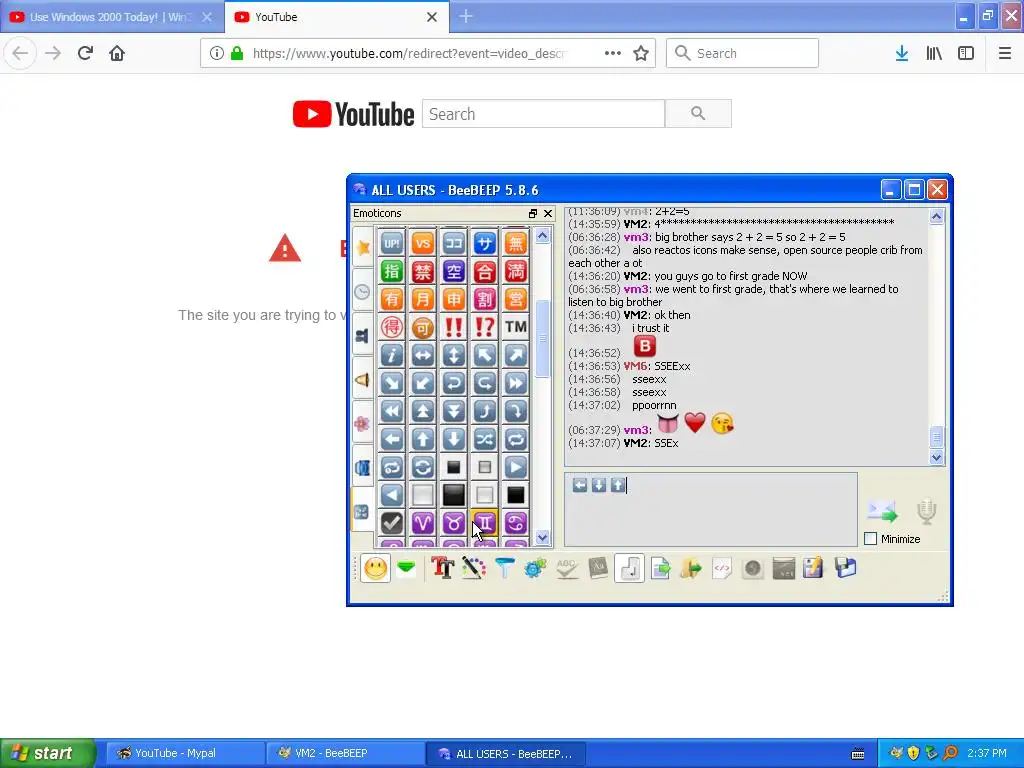Insert the orange VS emoticon
The image size is (1024, 768).
pos(423,244)
